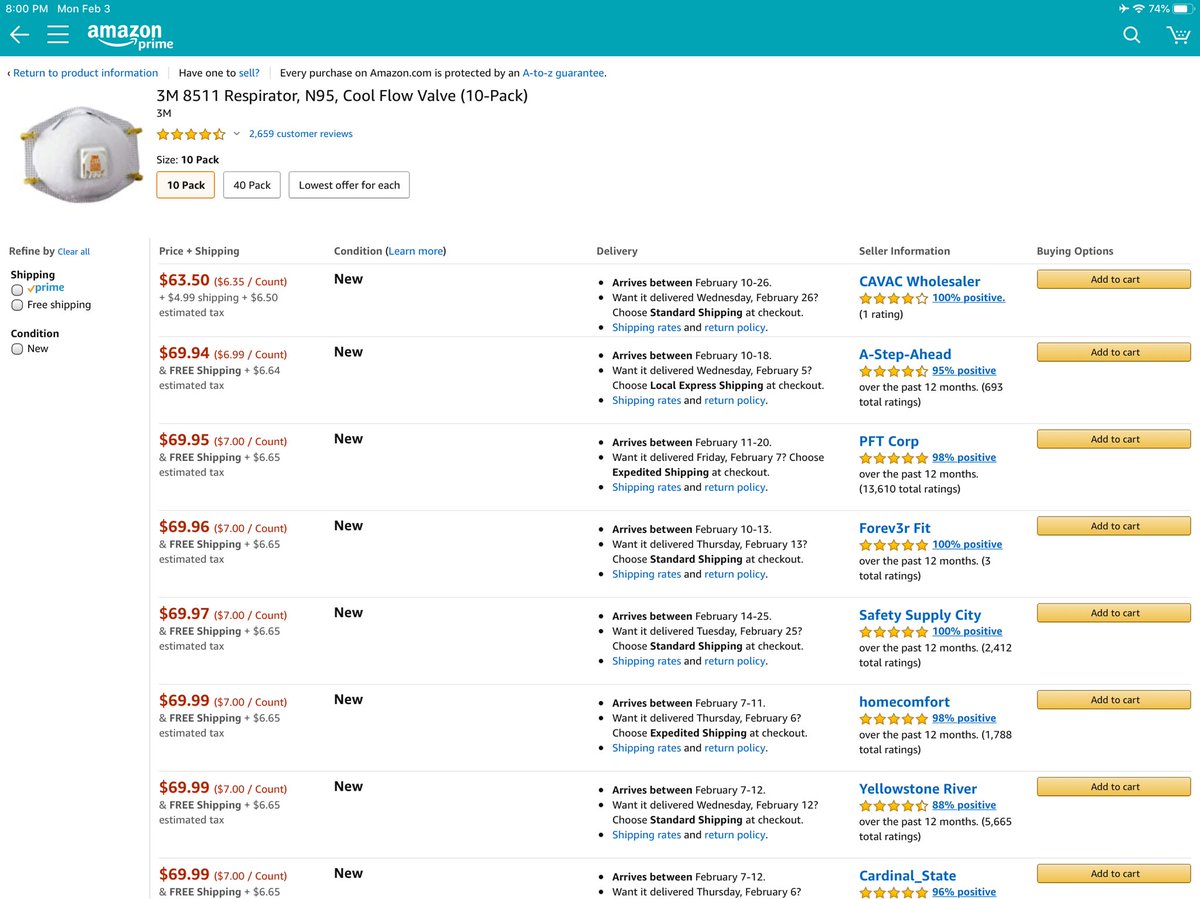
Task: Add Yellowstone River offer to cart
Action: [1114, 788]
